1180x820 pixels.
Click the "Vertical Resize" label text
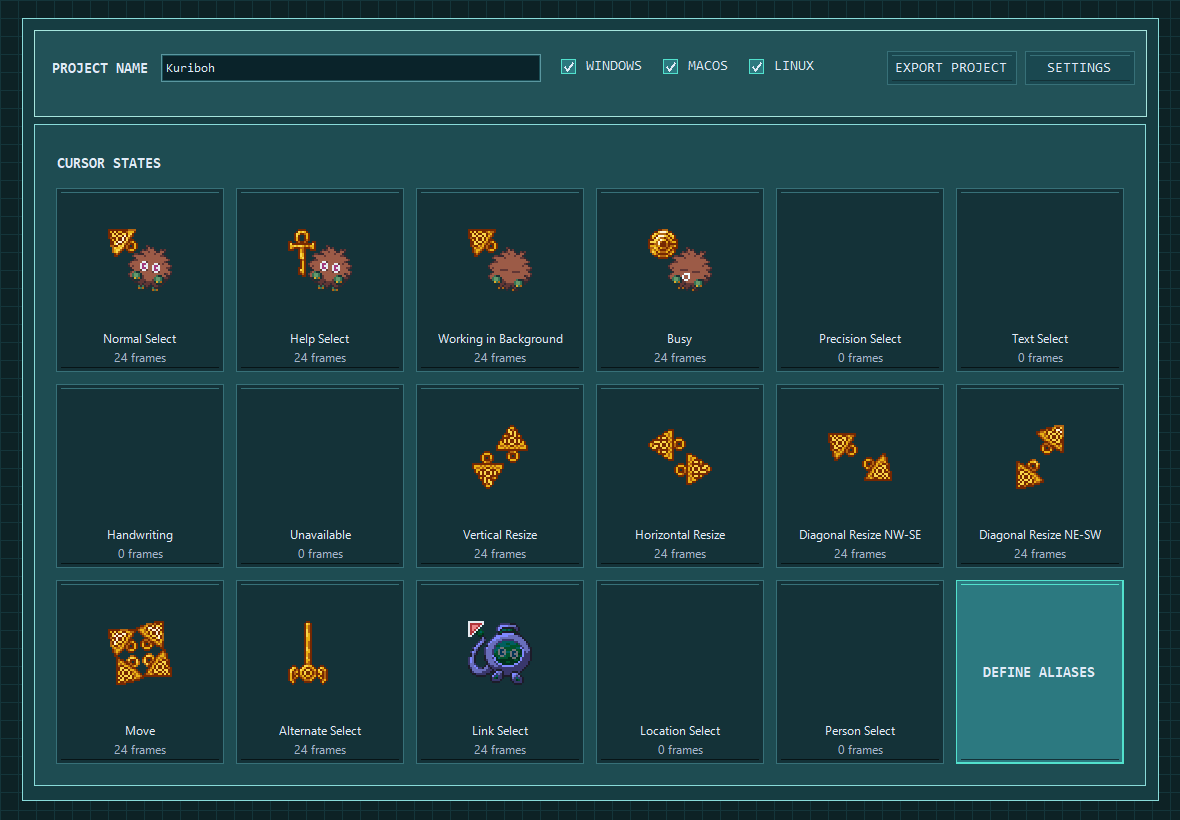tap(500, 535)
